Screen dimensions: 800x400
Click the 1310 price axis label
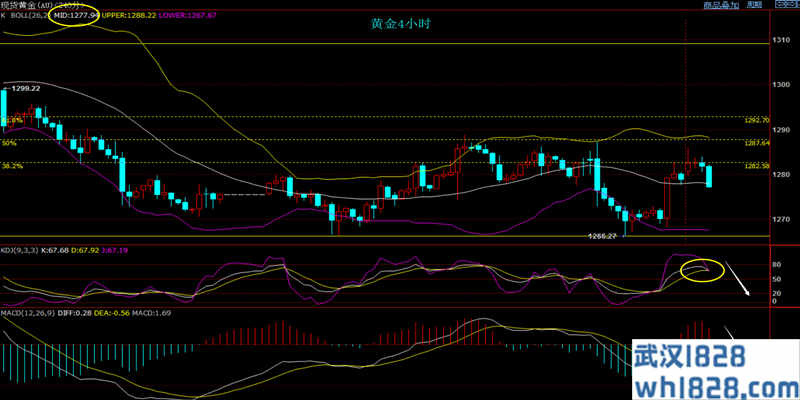781,40
